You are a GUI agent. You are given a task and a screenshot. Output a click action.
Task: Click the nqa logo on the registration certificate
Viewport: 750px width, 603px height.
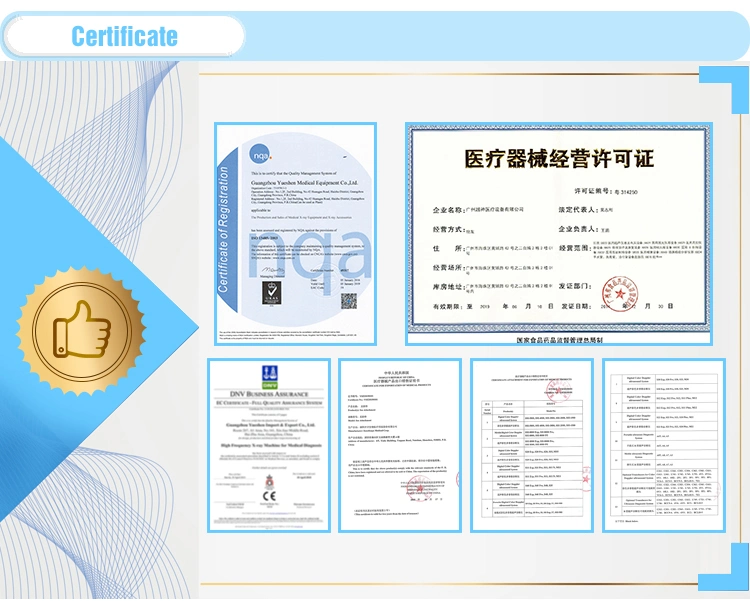(x=261, y=155)
